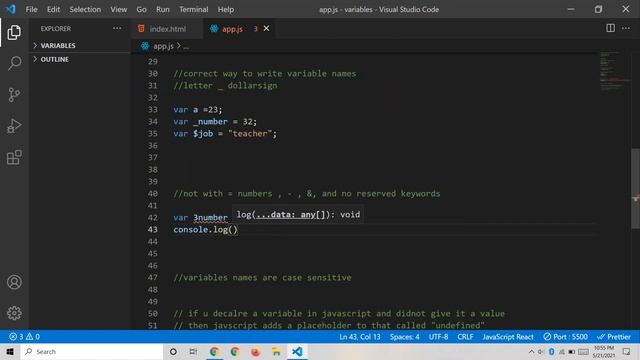Click inside console.log() parentheses on line 43
Viewport: 640px width, 360px height.
[233, 229]
